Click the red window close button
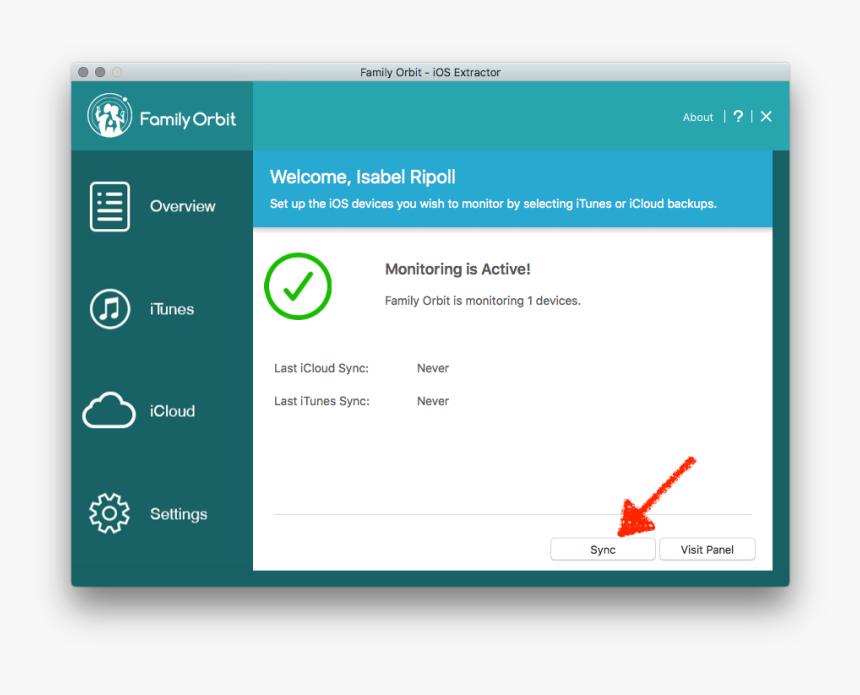 pos(83,72)
